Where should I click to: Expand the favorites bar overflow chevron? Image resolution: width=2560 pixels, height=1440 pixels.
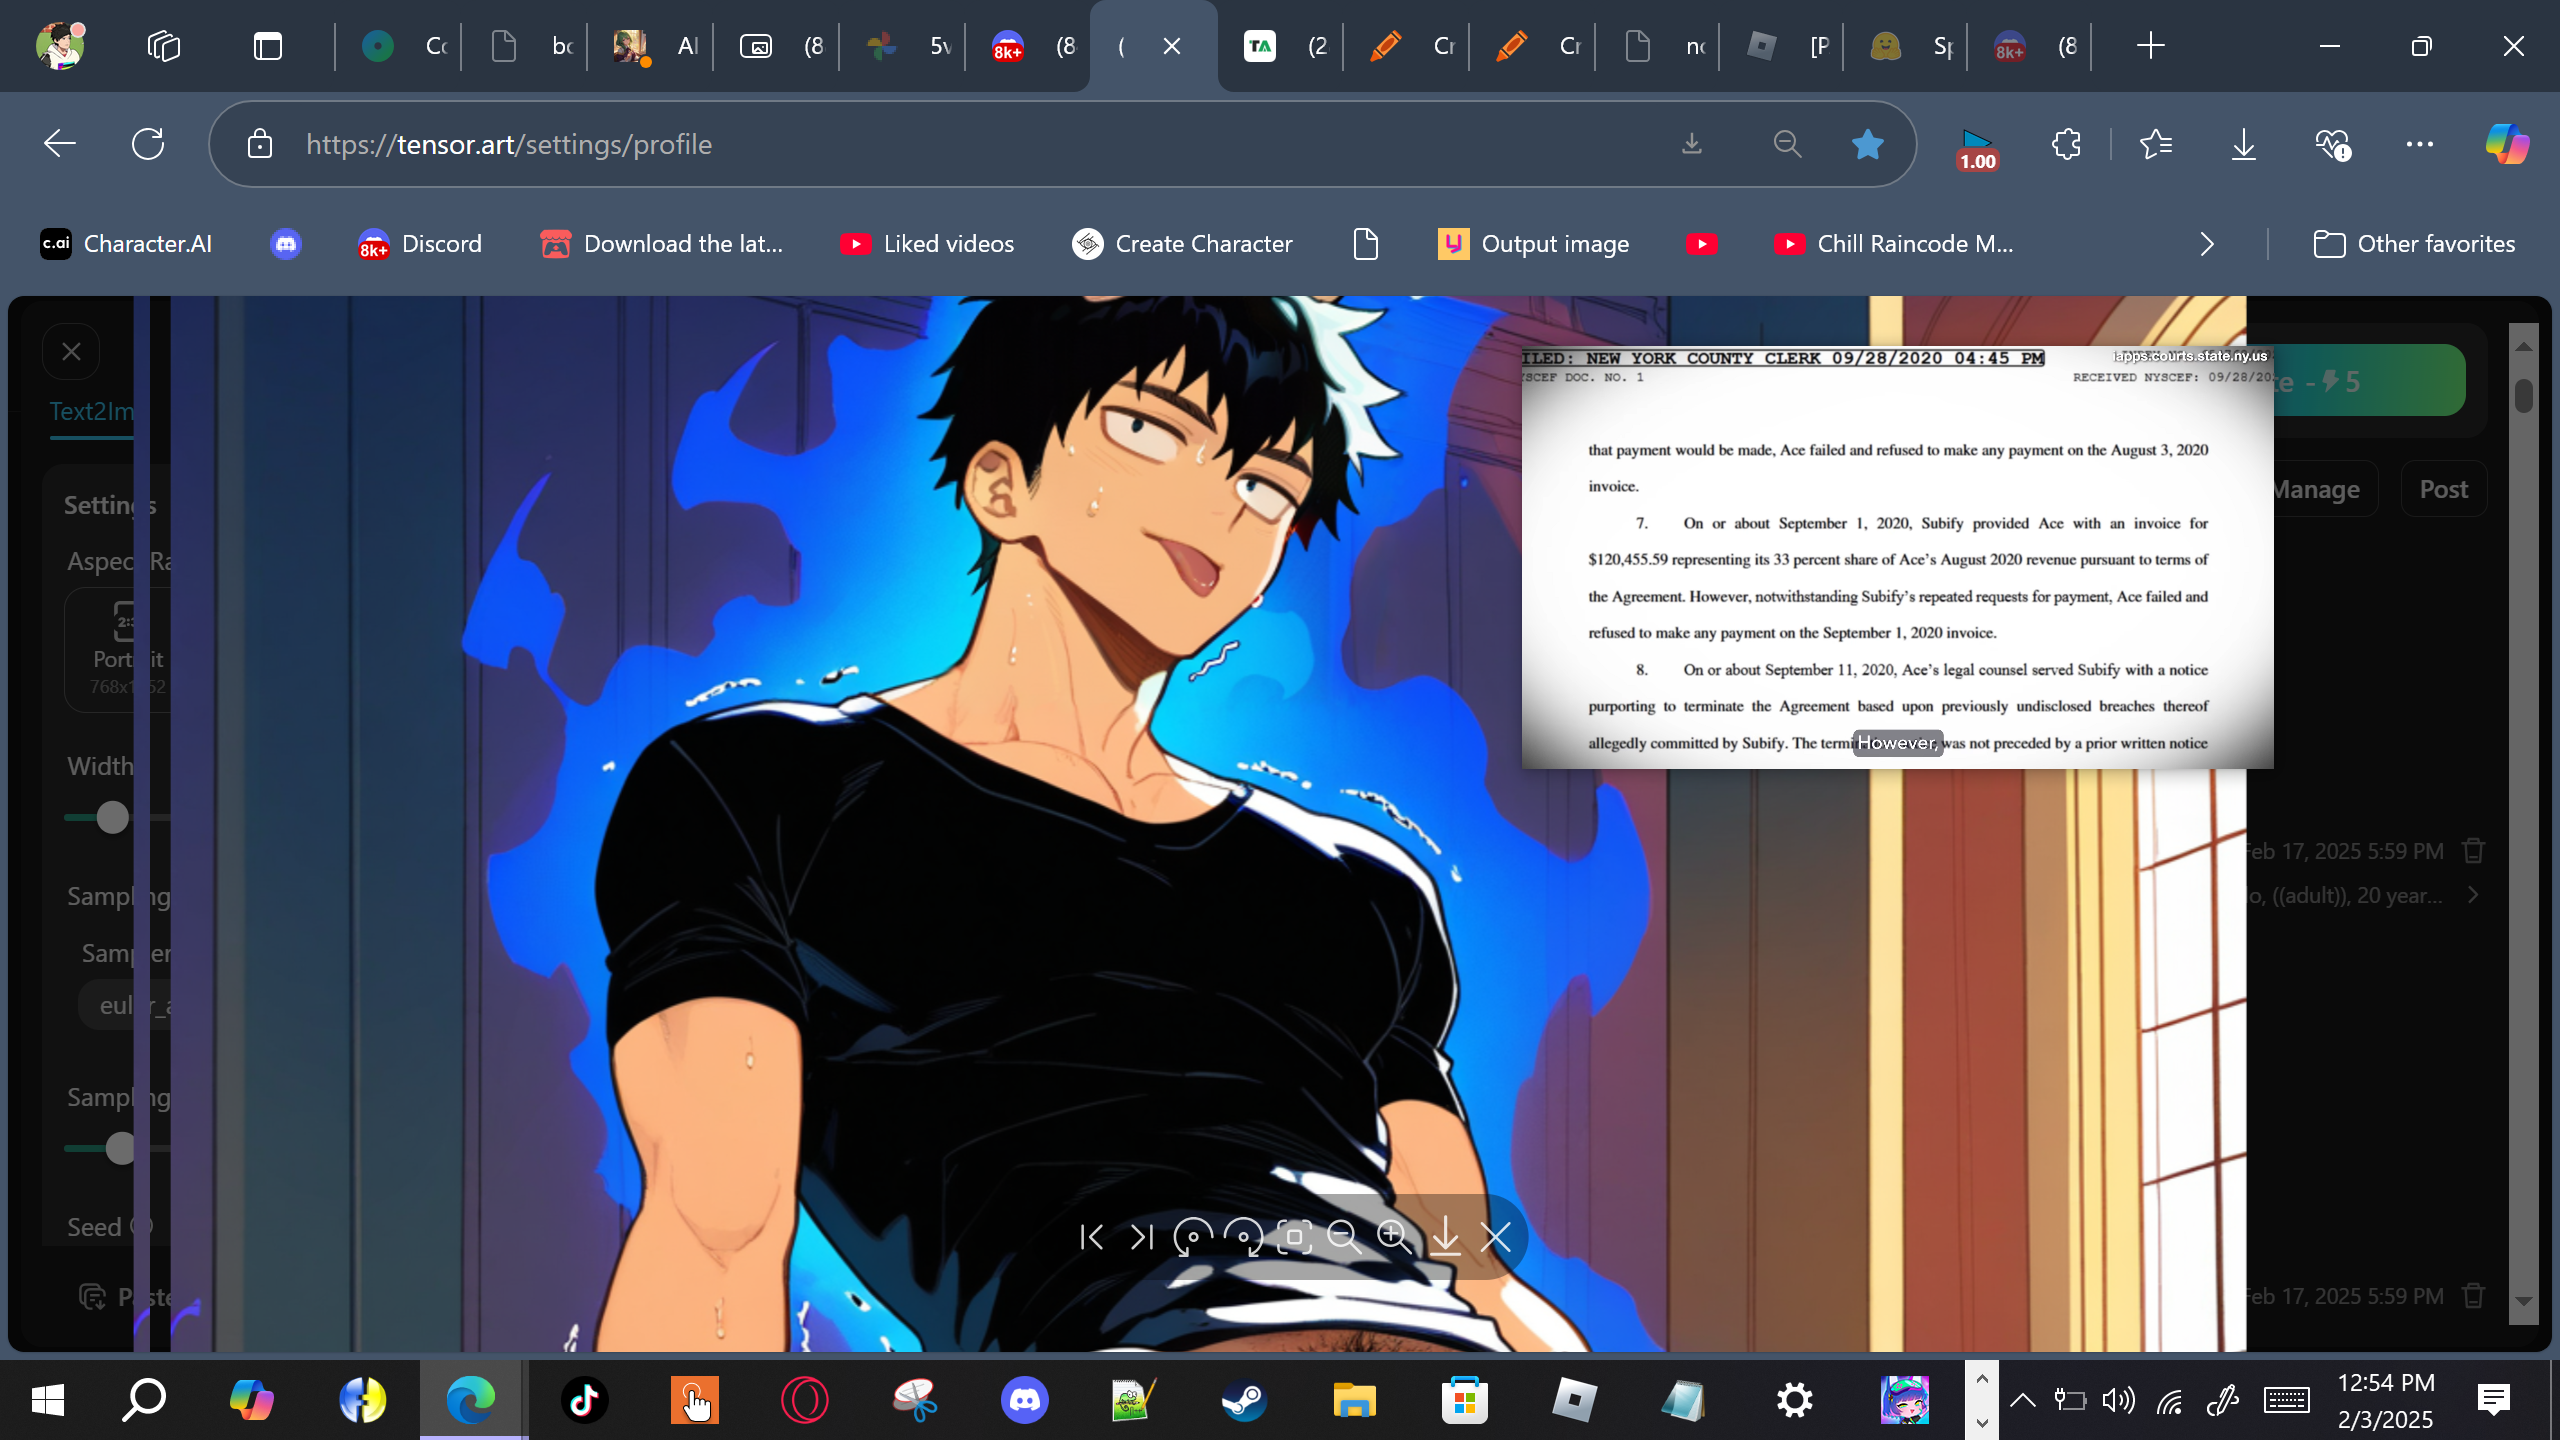click(2207, 244)
